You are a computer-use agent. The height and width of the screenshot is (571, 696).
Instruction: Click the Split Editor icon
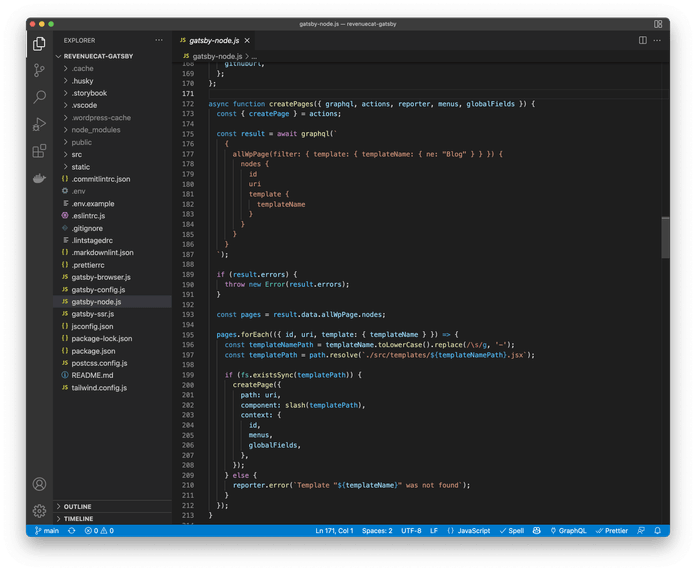[643, 40]
